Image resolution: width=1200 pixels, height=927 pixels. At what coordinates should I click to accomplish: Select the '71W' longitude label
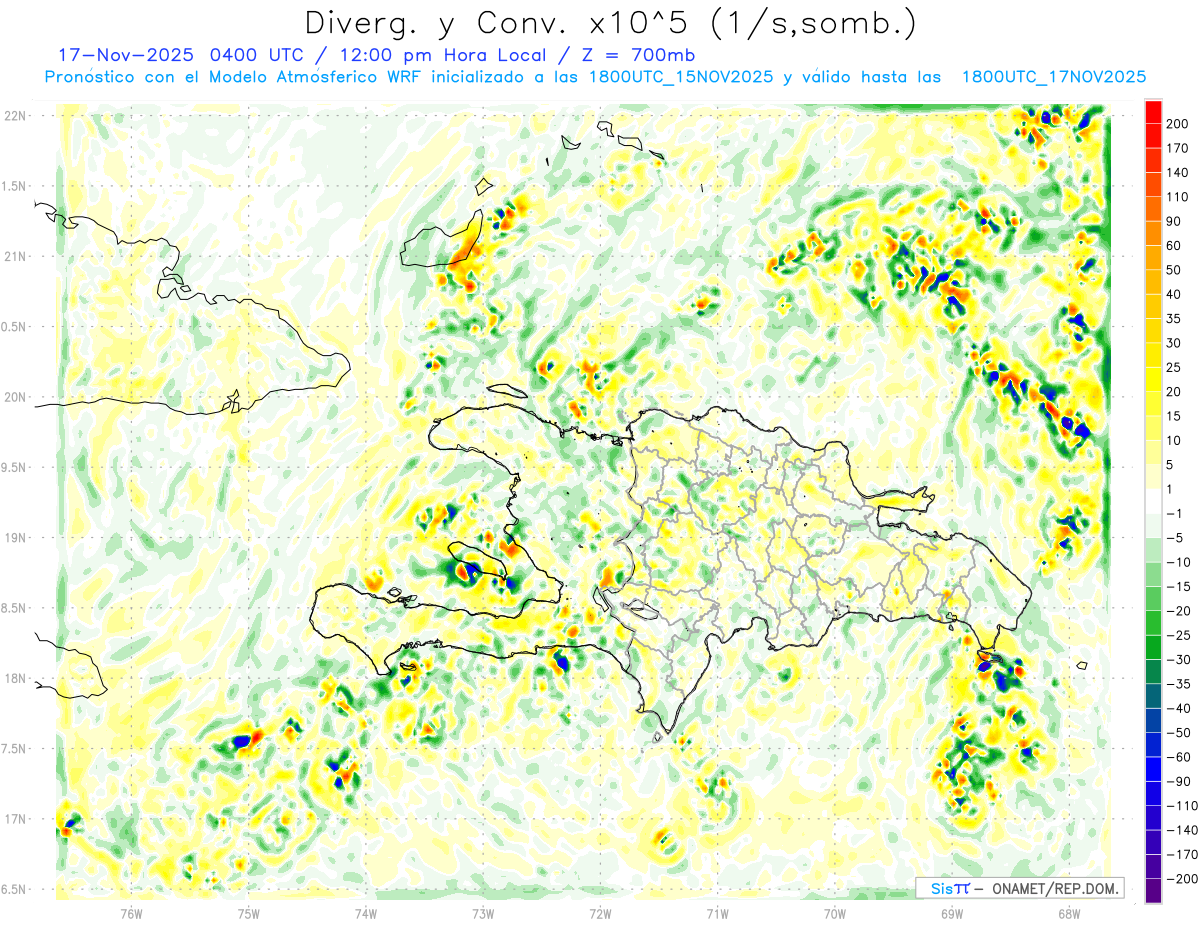coord(717,913)
